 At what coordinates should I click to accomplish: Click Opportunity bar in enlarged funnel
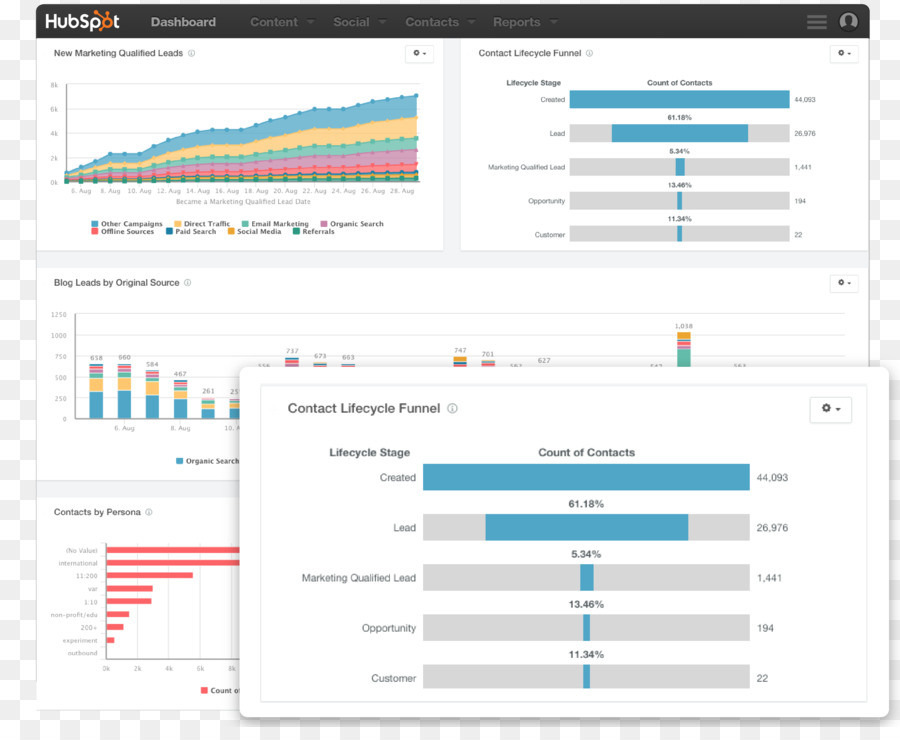(587, 627)
